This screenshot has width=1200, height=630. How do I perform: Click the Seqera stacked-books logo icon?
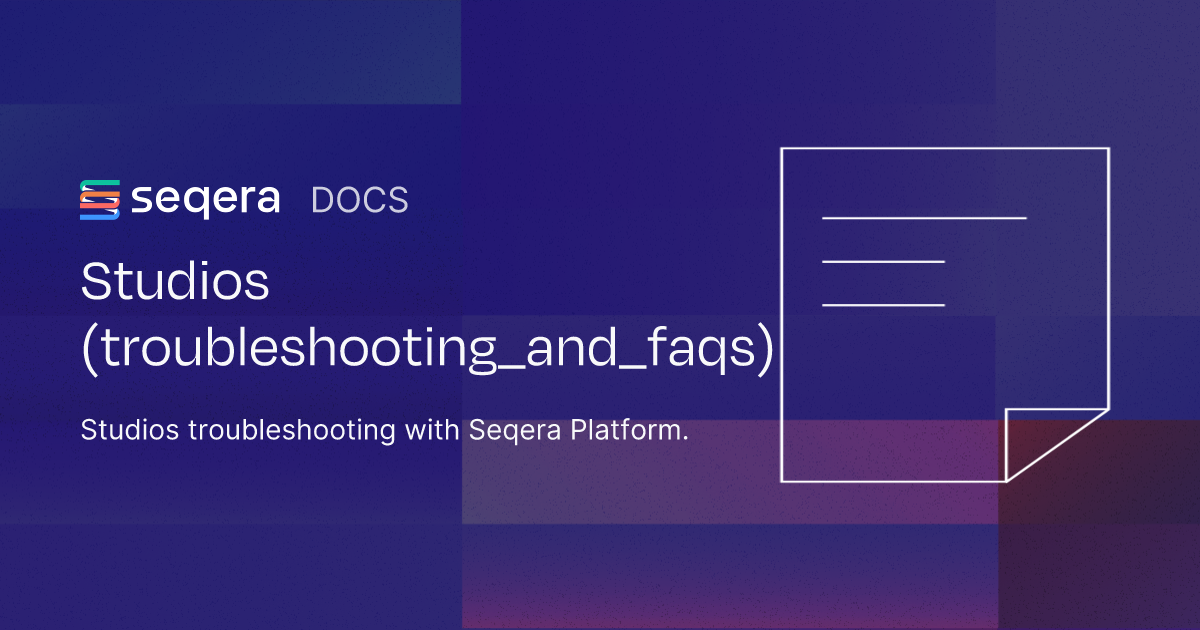(x=100, y=200)
